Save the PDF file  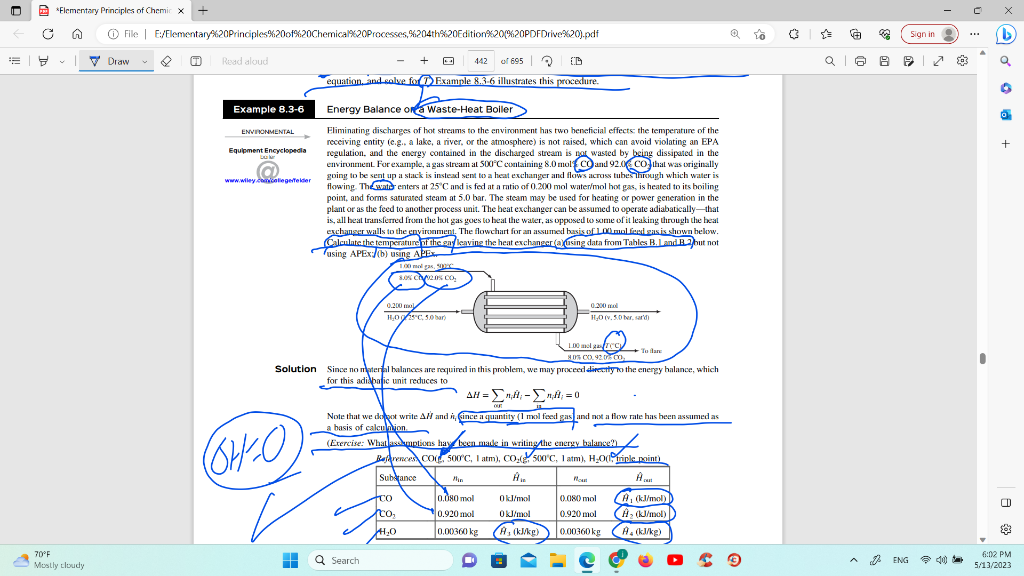pyautogui.click(x=885, y=61)
